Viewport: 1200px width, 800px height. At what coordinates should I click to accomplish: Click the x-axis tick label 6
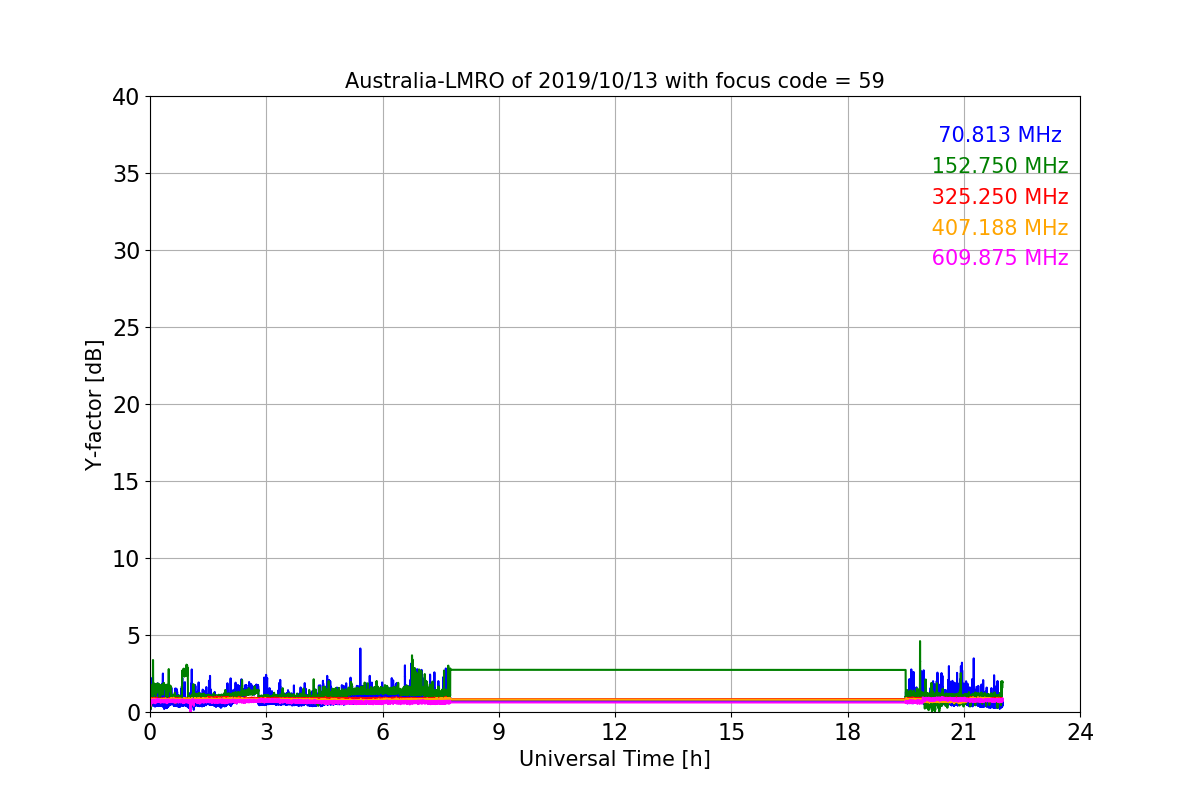pos(382,732)
